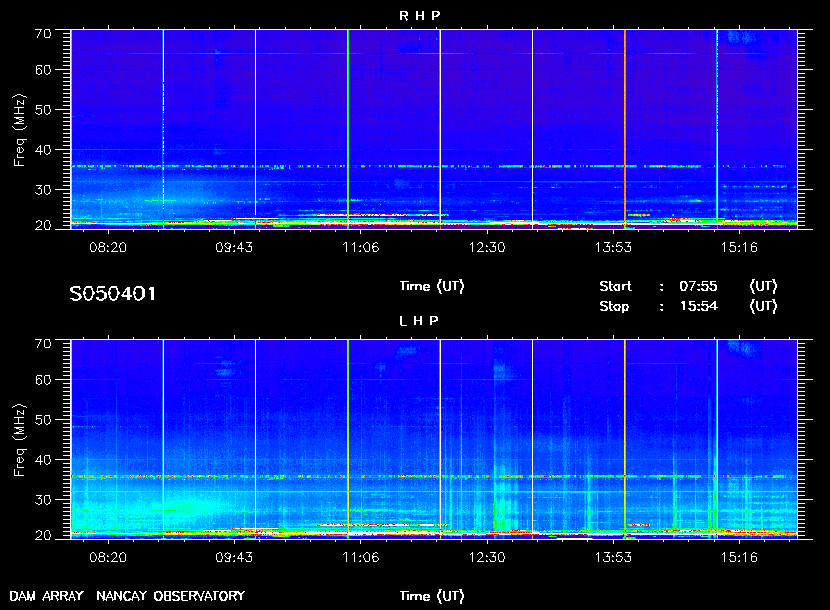The width and height of the screenshot is (830, 610).
Task: Click the 13:53 time tick under LHP plot
Action: 613,558
